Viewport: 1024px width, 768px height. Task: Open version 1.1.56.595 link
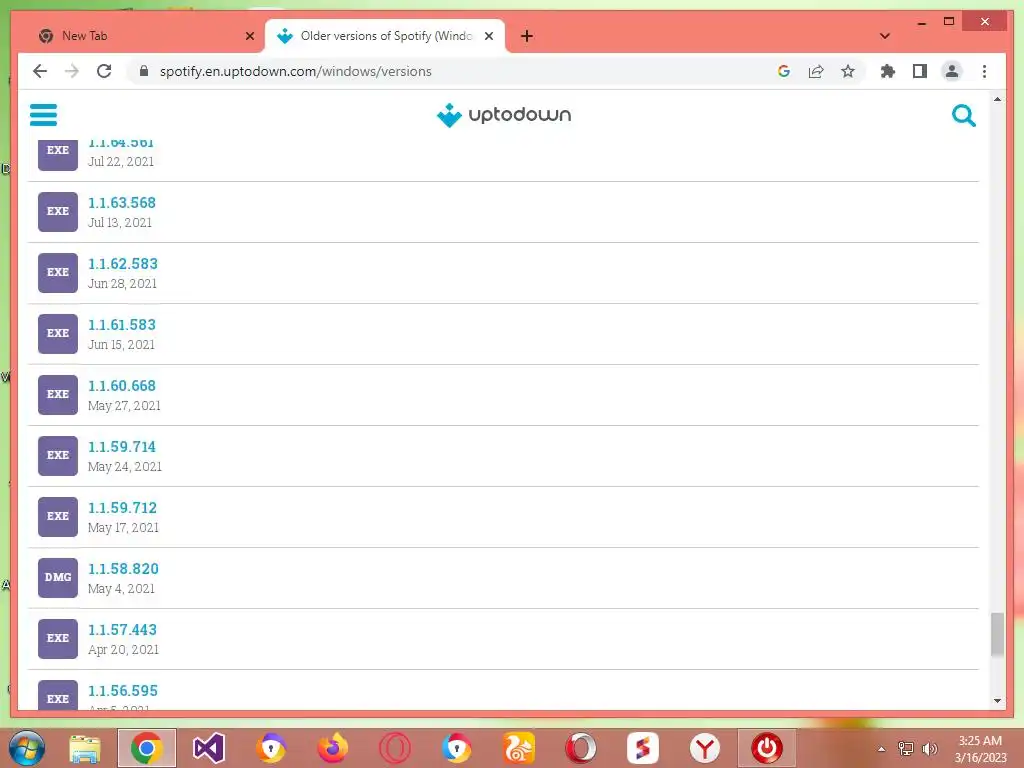(x=123, y=690)
